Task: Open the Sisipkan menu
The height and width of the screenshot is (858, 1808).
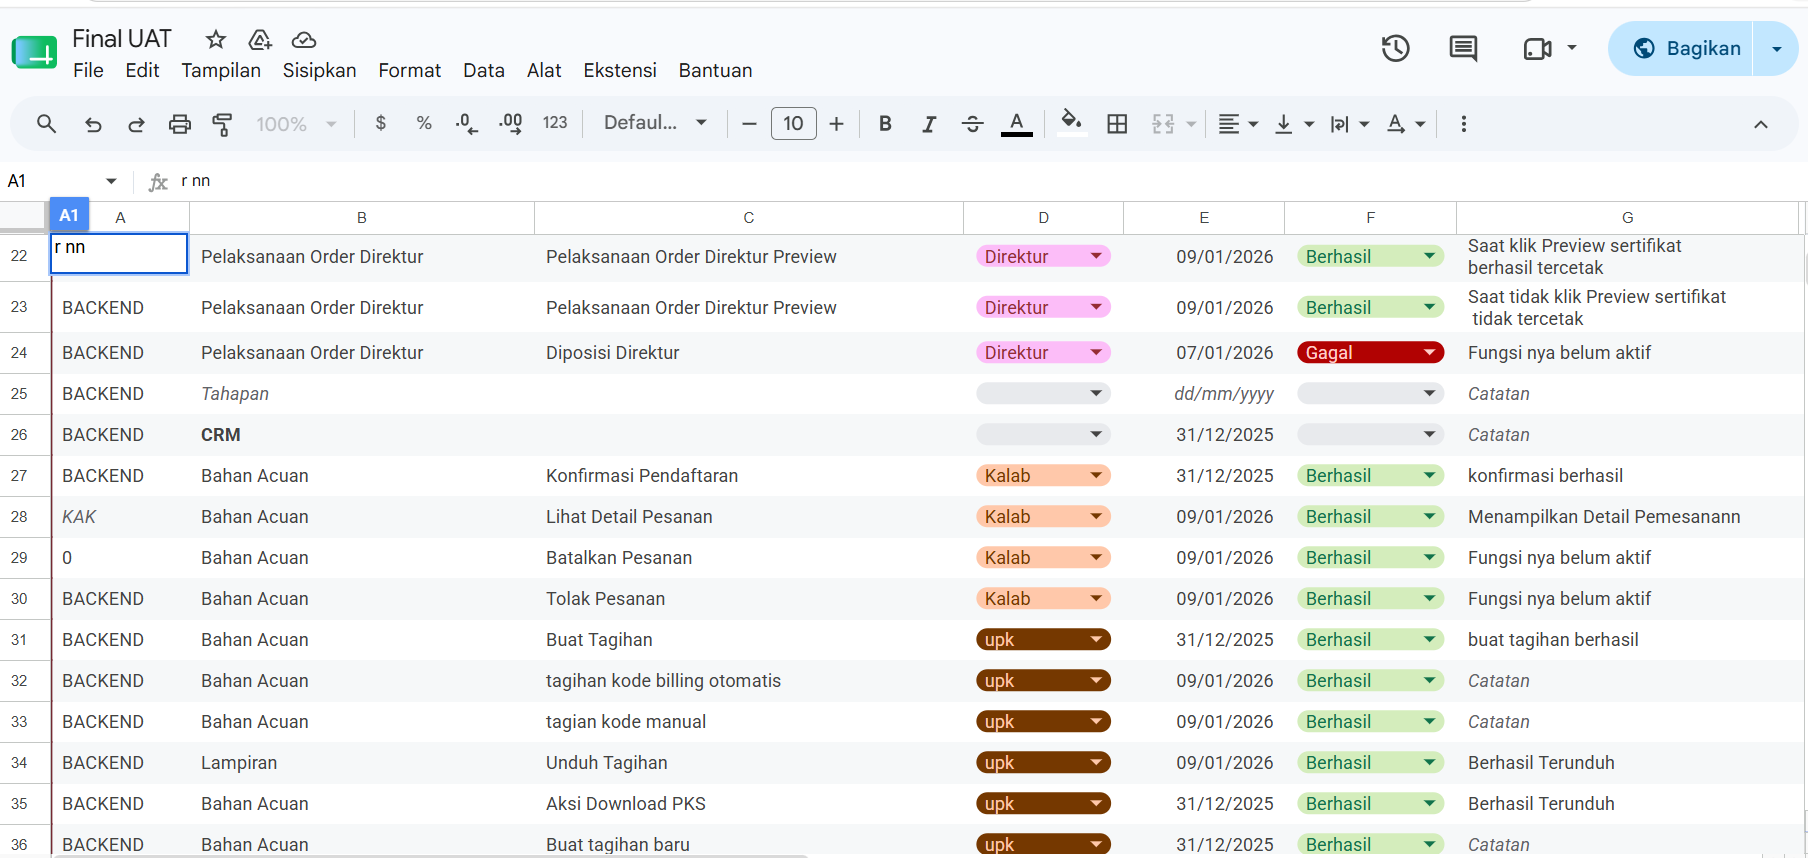Action: [319, 70]
